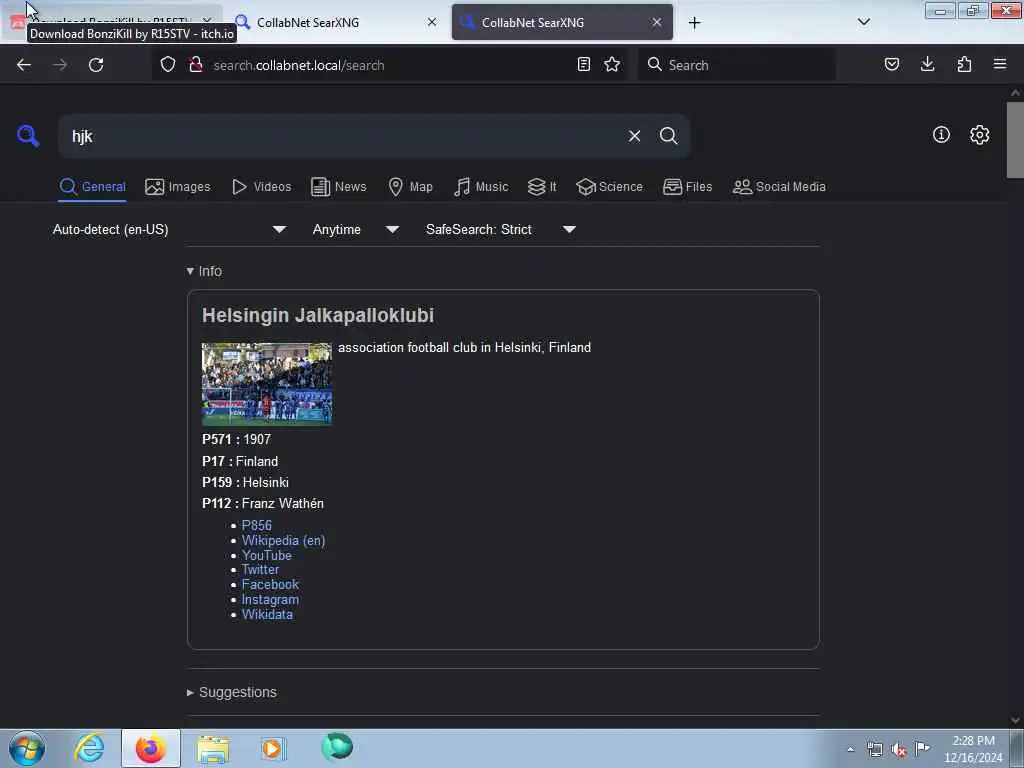This screenshot has width=1024, height=768.
Task: Open the Twitter link
Action: [x=260, y=569]
